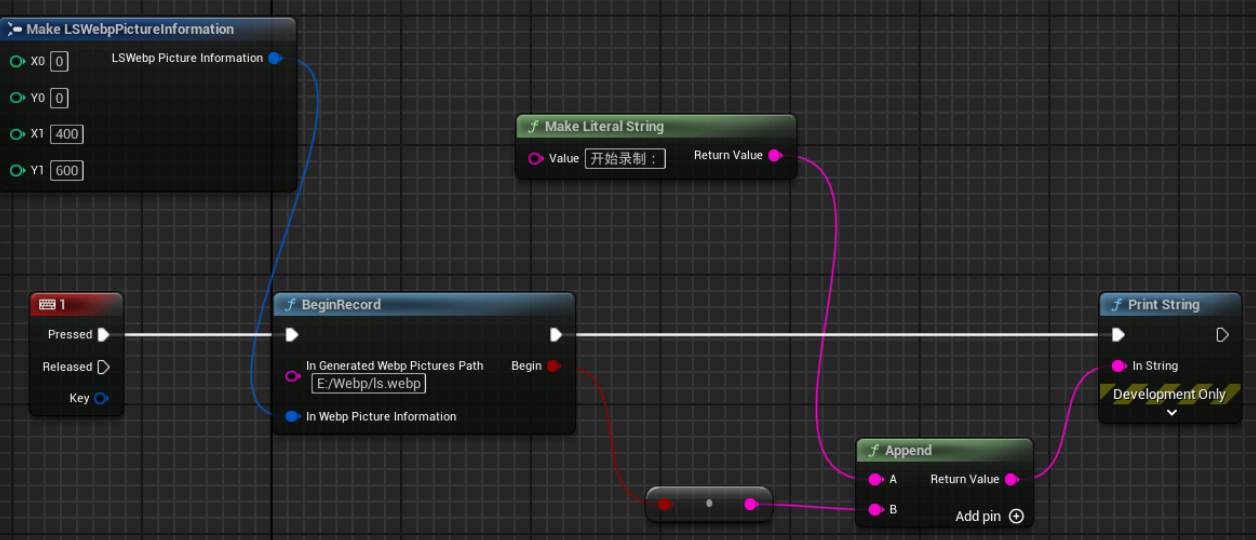Click the Add pin plus button
This screenshot has width=1256, height=540.
(x=1017, y=516)
